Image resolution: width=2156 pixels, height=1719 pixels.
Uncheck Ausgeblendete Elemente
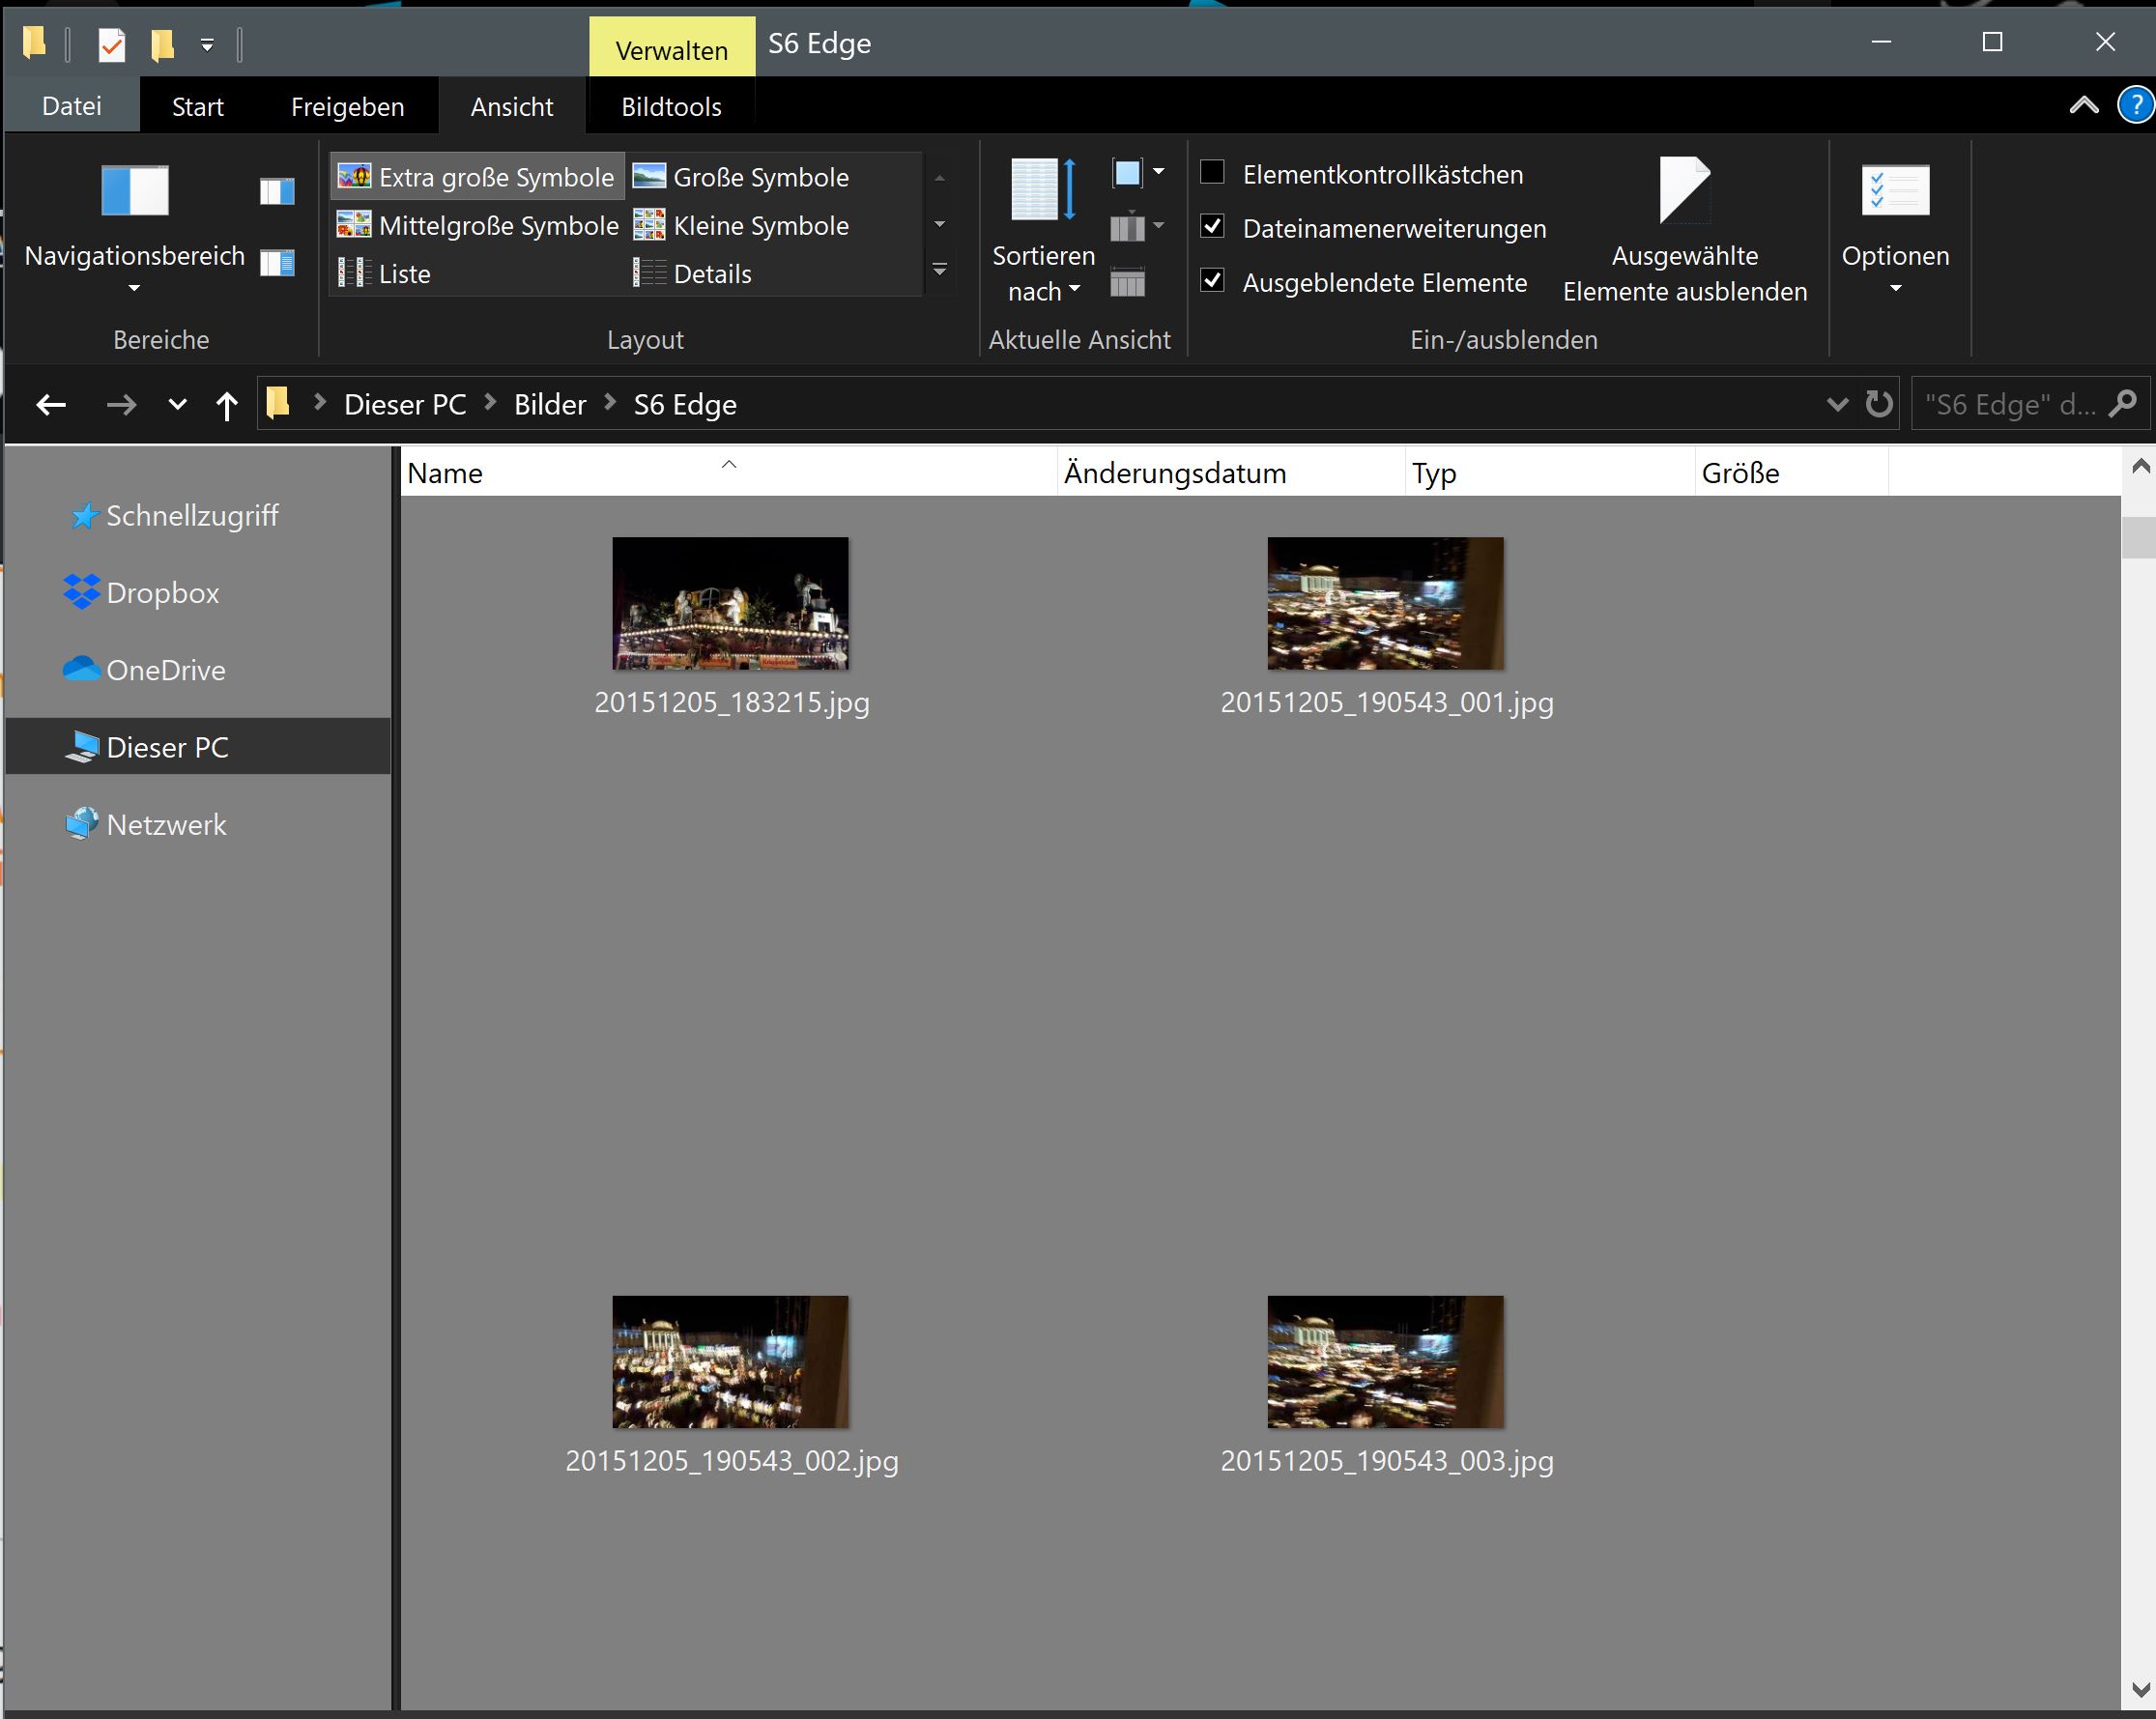pyautogui.click(x=1212, y=281)
